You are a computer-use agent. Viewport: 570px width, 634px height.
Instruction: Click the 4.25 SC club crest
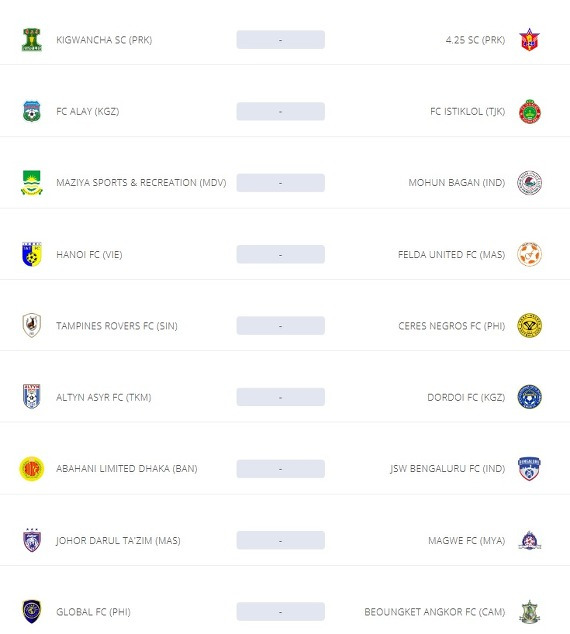(529, 40)
